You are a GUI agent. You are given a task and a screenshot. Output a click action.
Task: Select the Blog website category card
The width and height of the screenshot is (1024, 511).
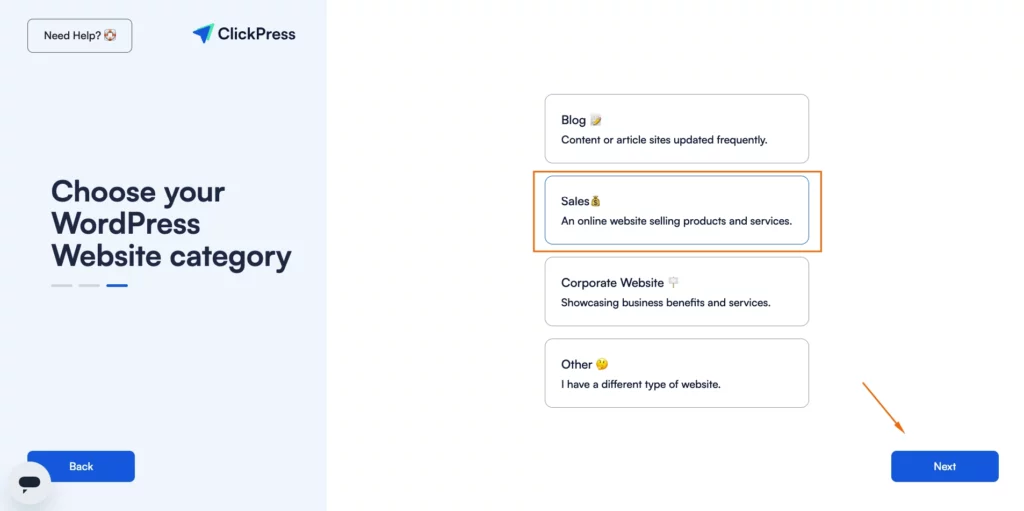(x=677, y=129)
